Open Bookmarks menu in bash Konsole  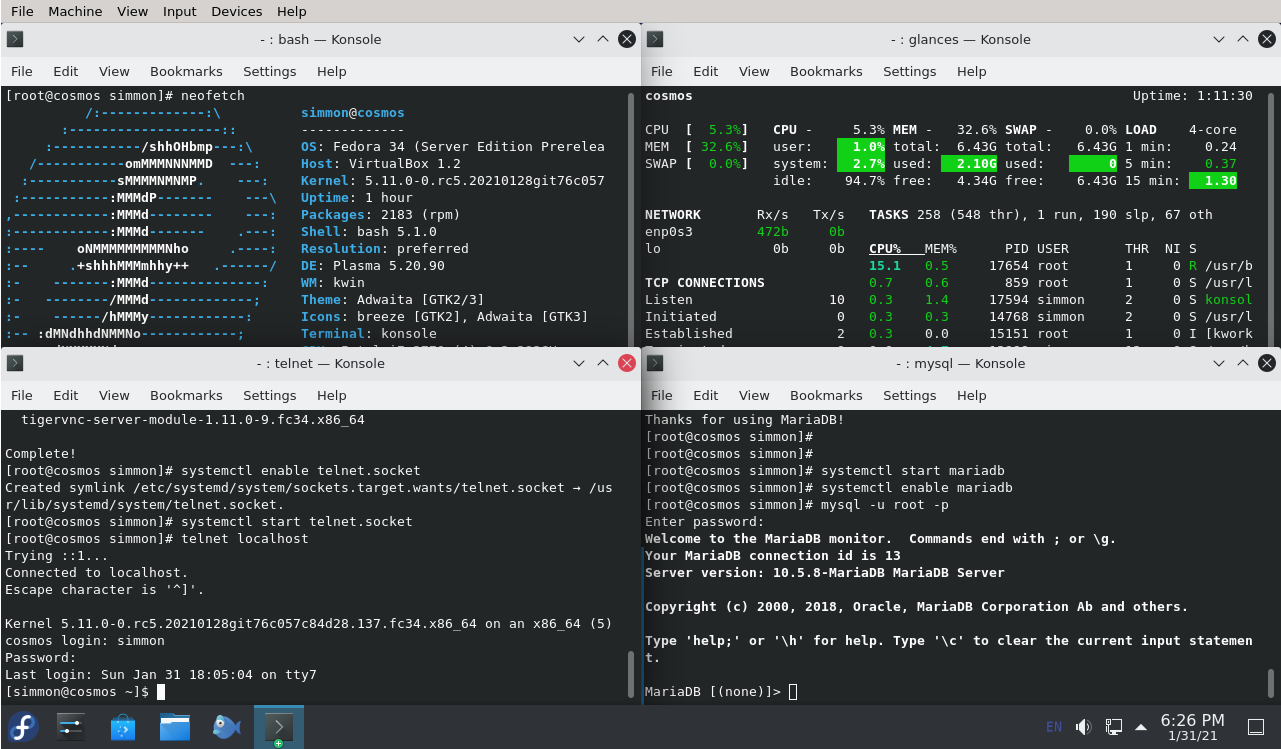tap(186, 72)
